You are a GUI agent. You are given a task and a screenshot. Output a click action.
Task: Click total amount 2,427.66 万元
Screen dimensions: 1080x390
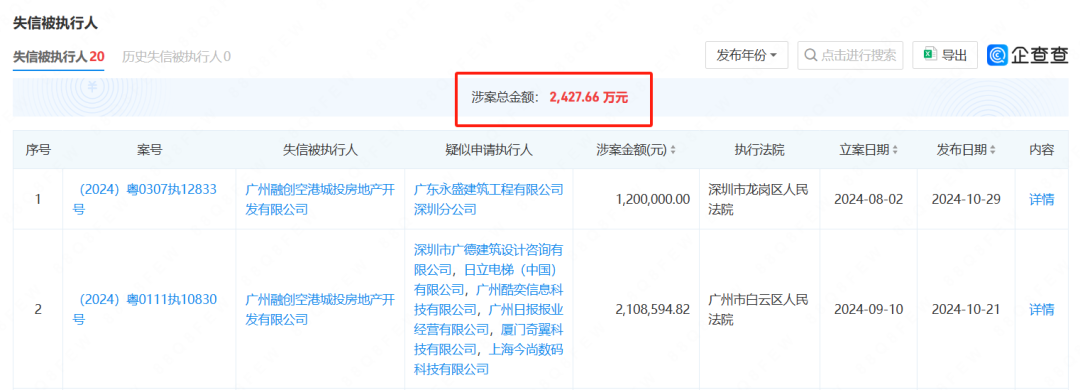(588, 98)
